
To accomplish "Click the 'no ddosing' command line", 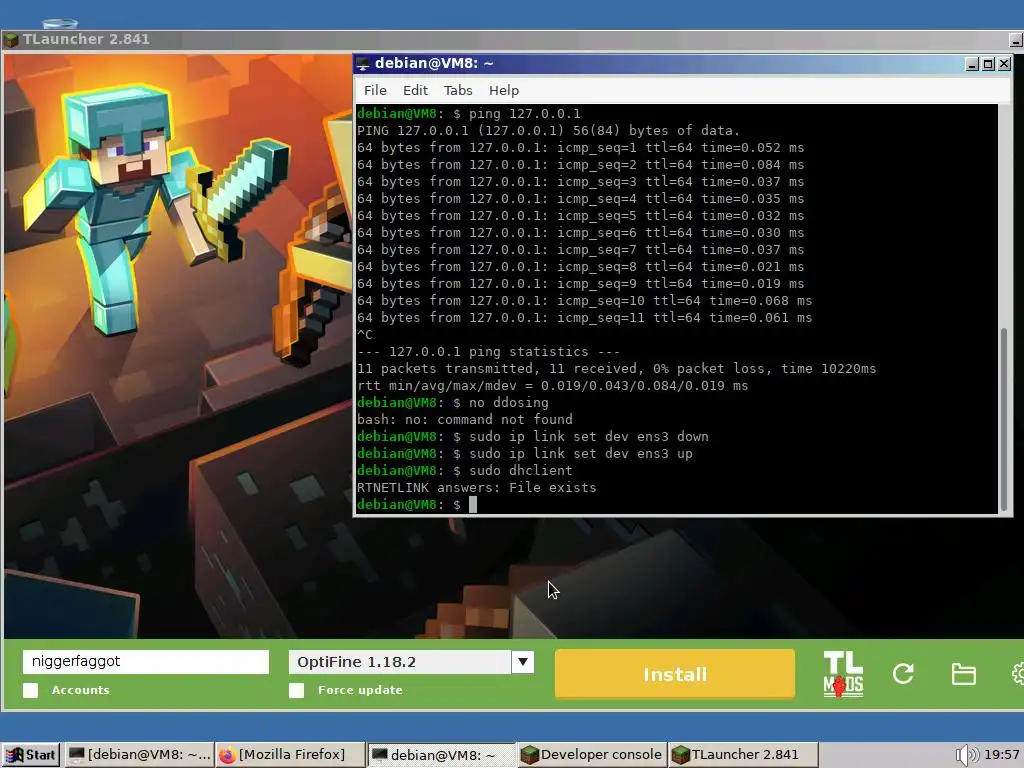I will [x=453, y=402].
